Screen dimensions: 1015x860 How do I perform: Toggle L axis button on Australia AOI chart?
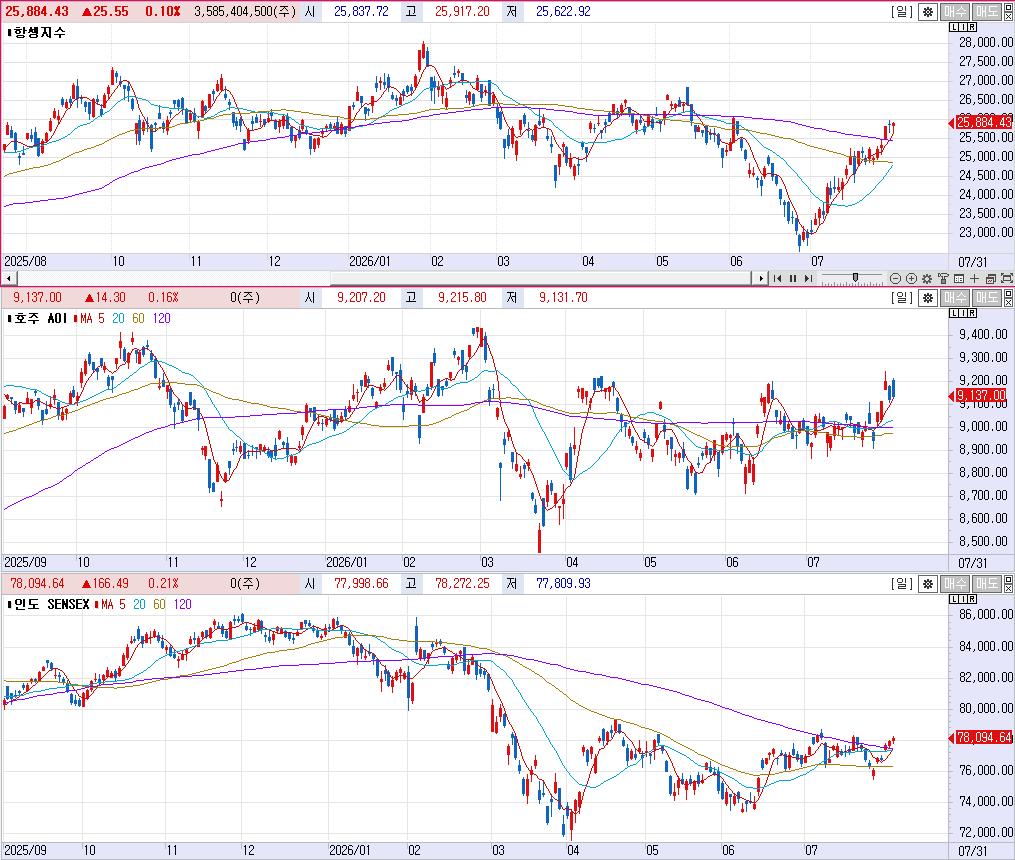954,313
